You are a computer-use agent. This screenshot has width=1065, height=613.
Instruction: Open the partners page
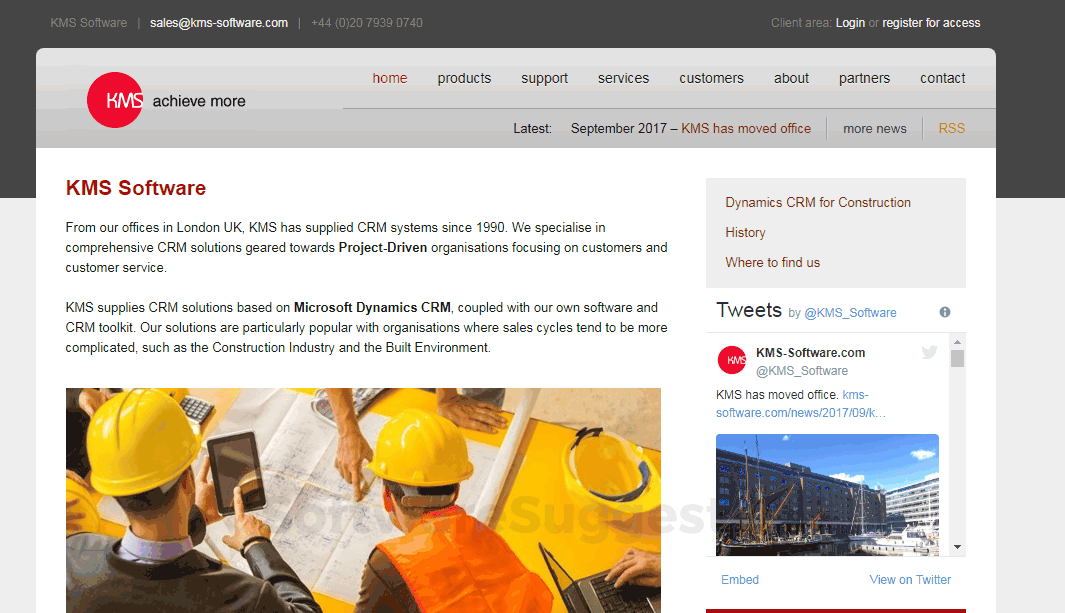point(864,78)
